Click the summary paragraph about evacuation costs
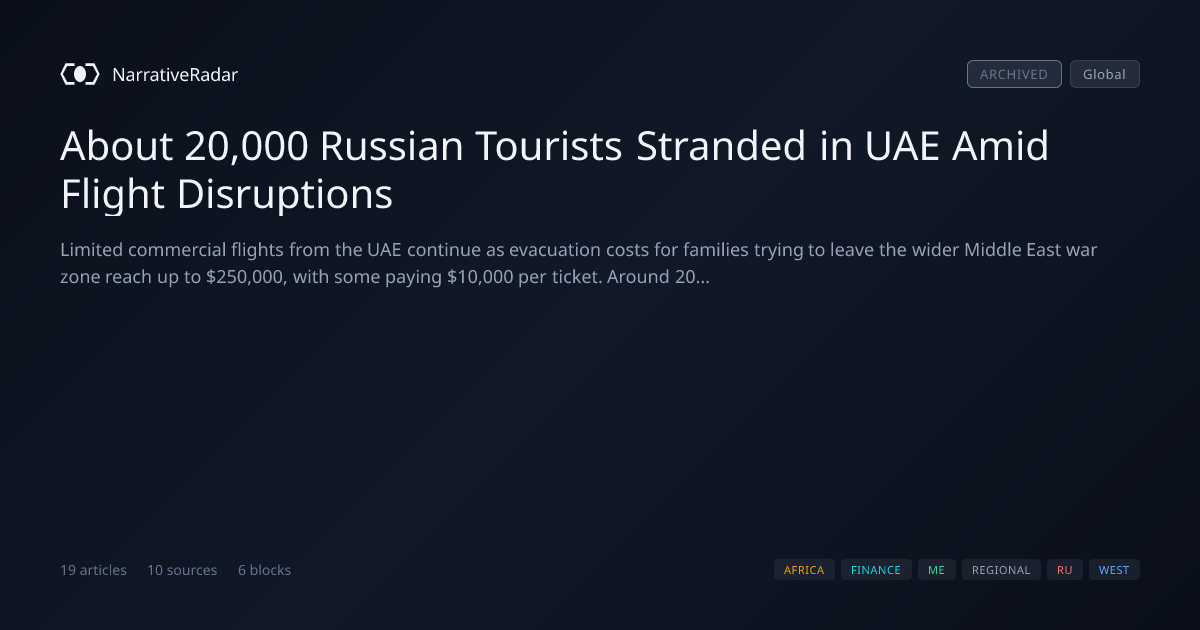1200x630 pixels. tap(579, 263)
